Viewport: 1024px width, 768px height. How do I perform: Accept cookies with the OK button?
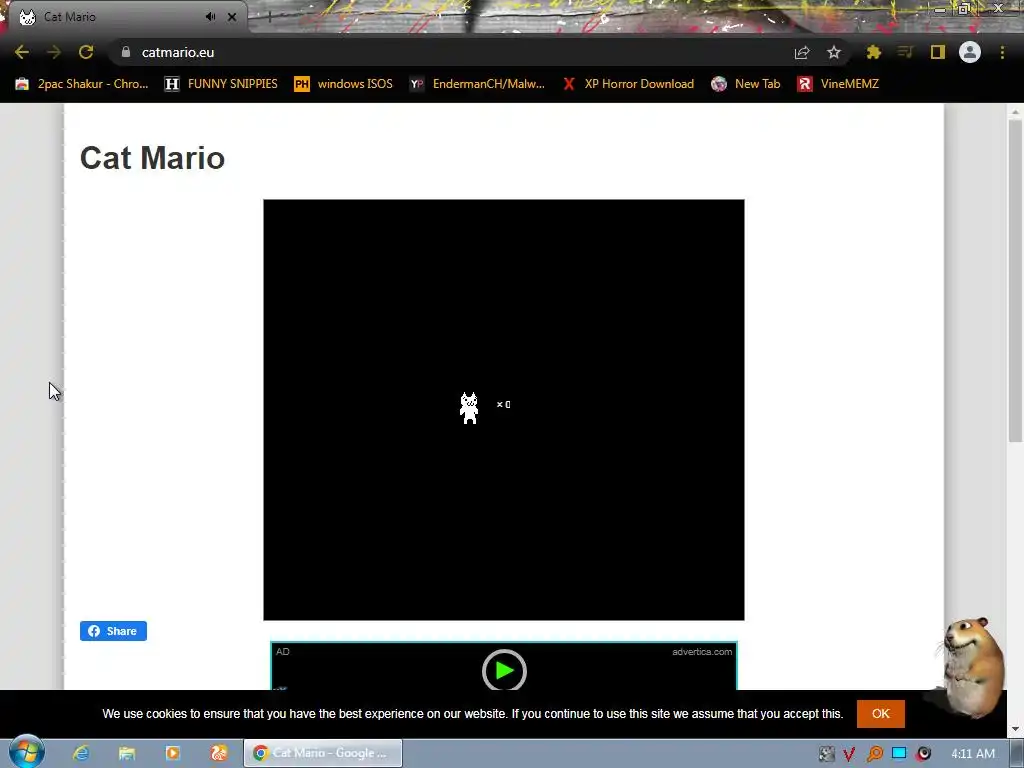(880, 714)
